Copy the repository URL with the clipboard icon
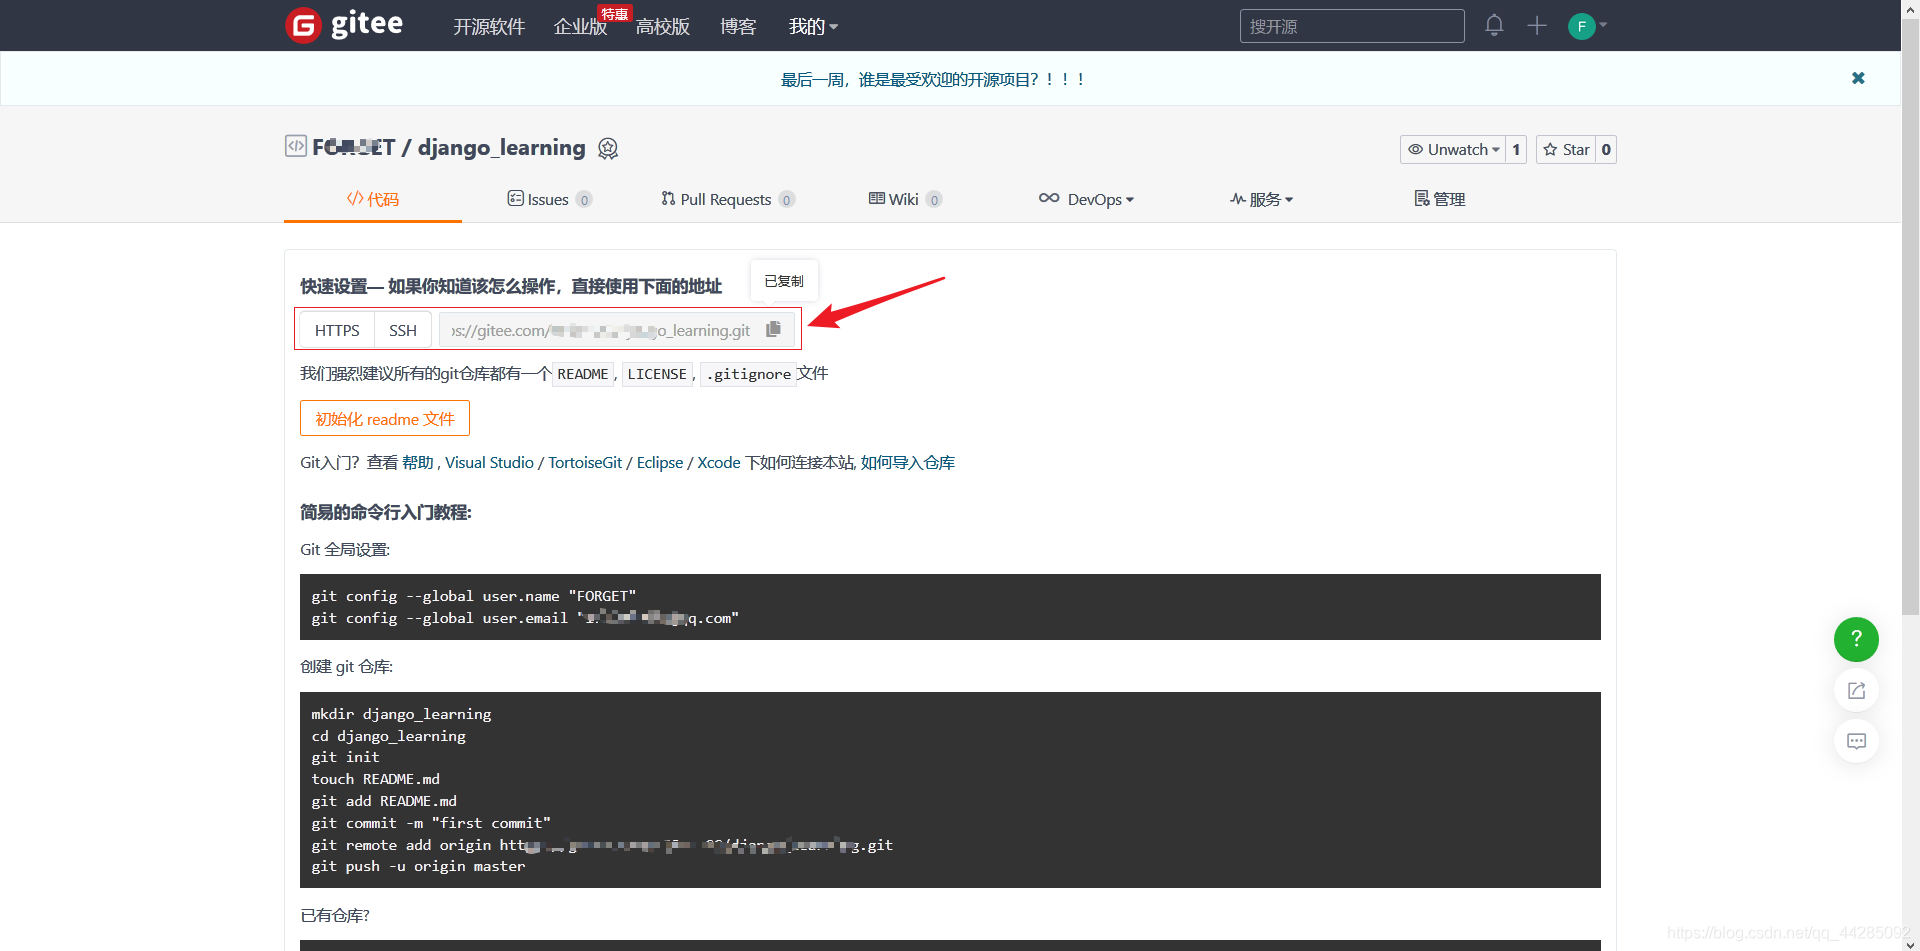Screen dimensions: 1920x951 773,329
